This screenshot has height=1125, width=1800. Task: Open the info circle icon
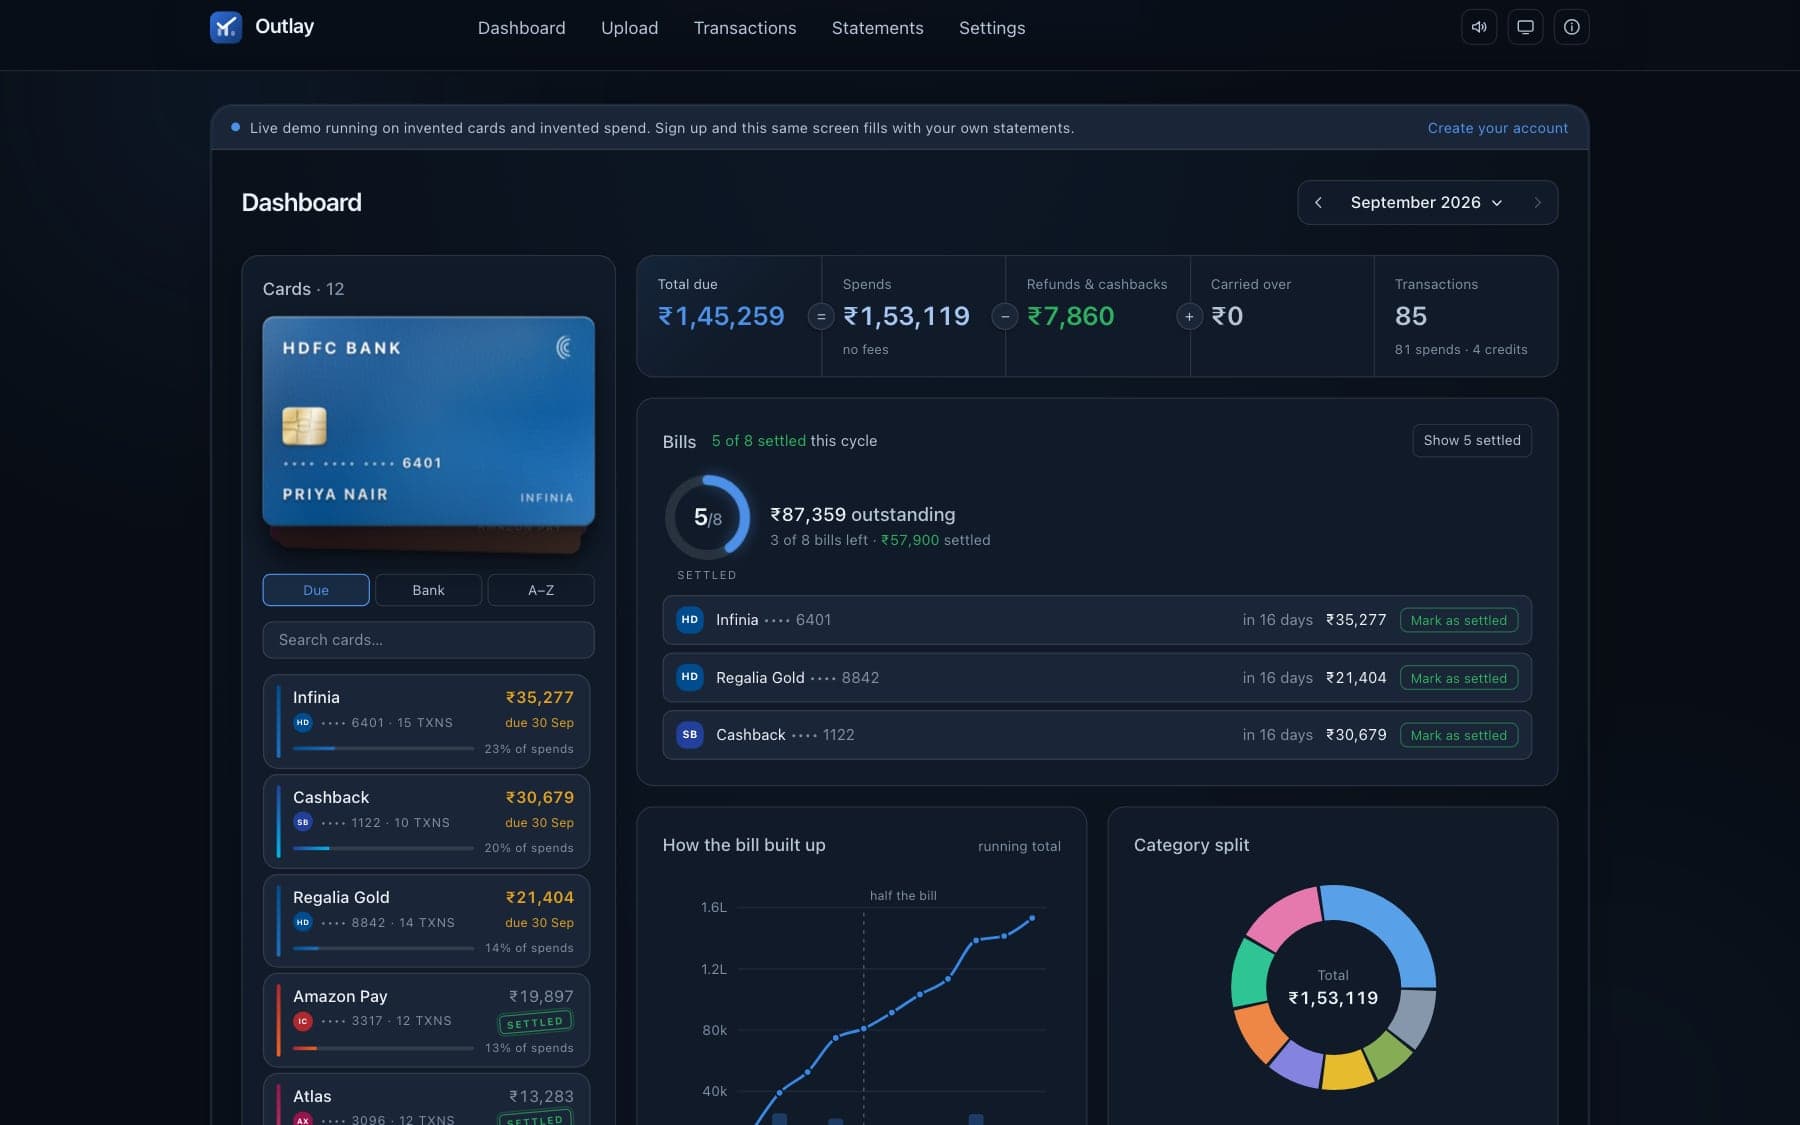pos(1572,27)
